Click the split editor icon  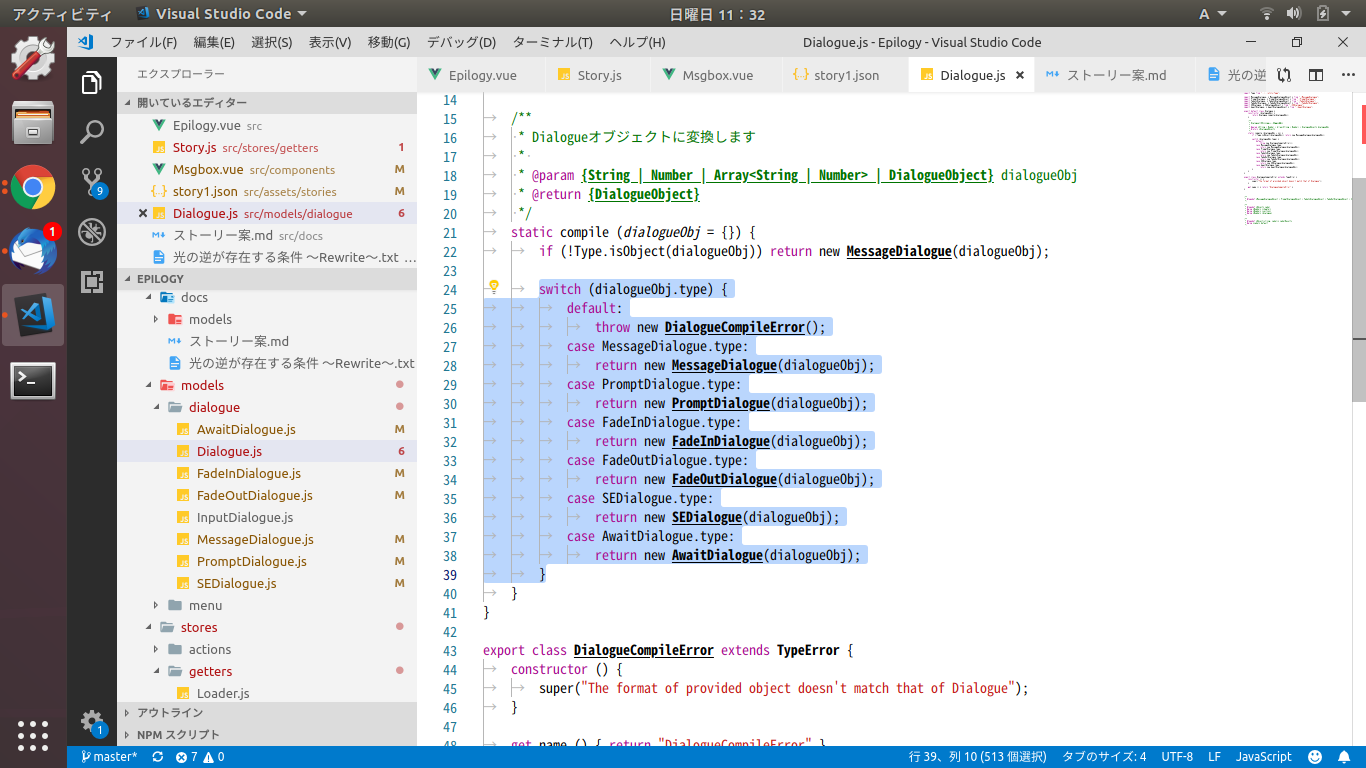click(1316, 75)
